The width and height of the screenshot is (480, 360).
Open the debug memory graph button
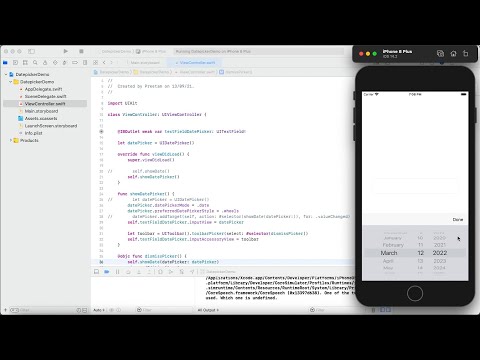pos(171,272)
